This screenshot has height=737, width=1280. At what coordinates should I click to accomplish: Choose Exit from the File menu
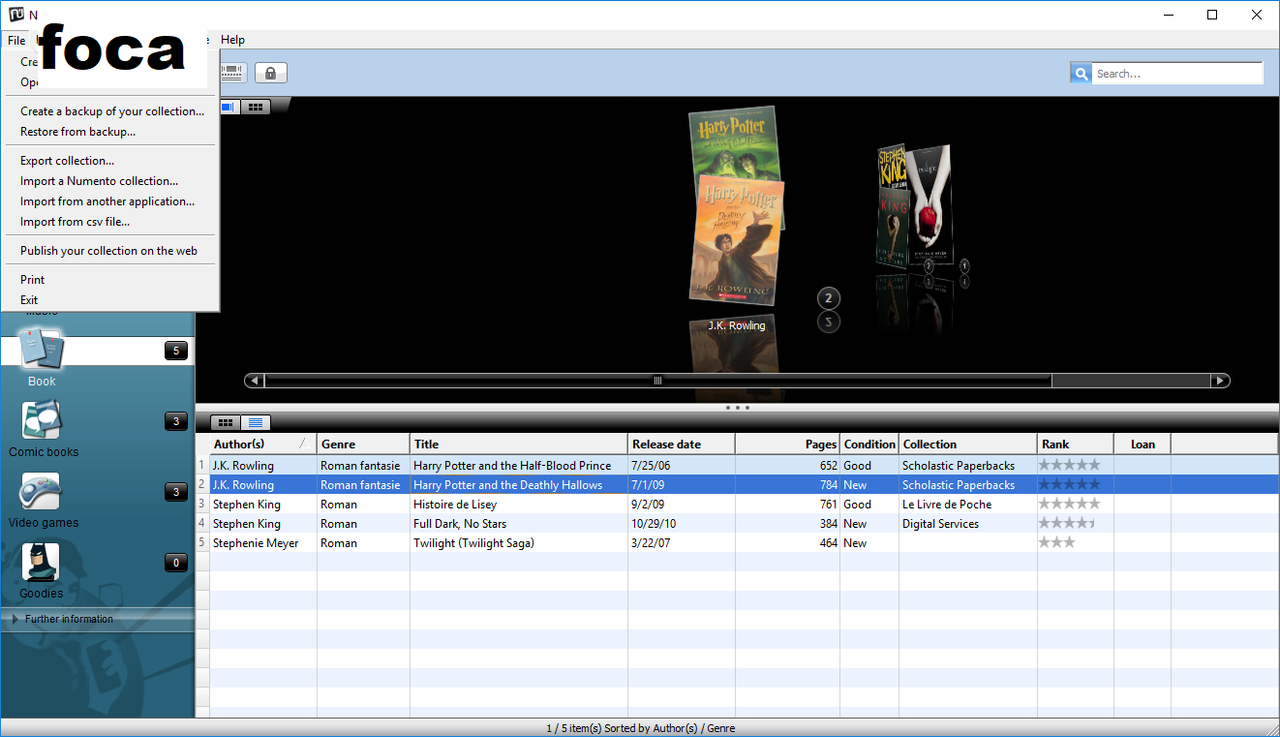pos(29,300)
